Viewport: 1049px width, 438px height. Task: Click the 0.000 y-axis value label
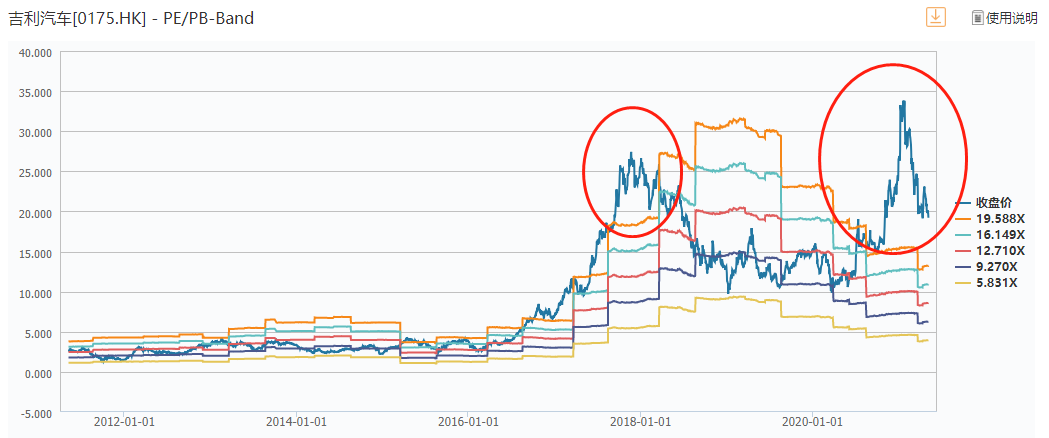38,373
